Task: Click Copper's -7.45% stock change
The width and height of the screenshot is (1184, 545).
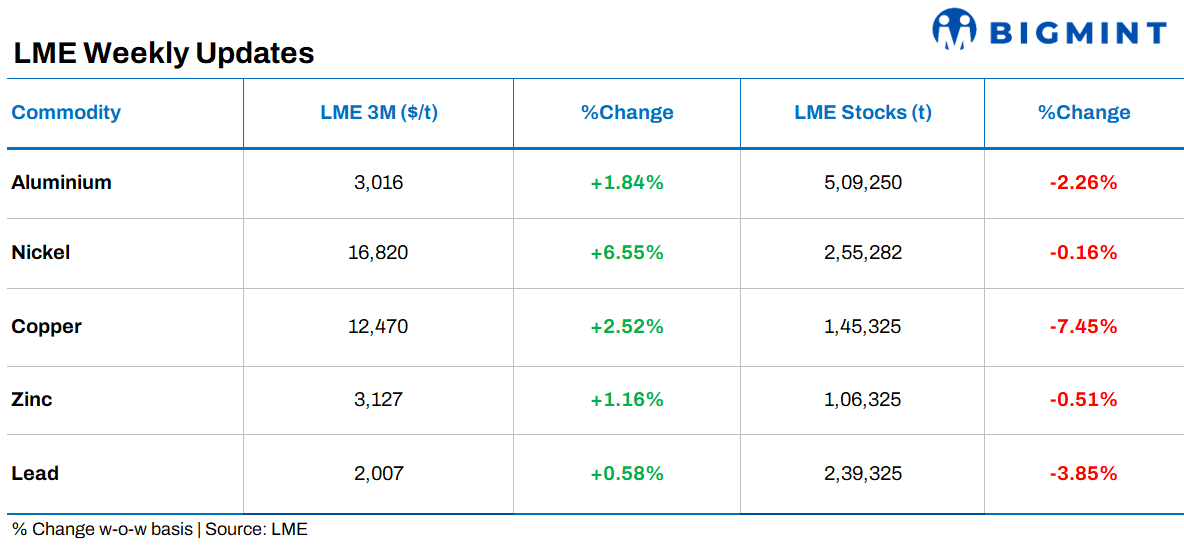Action: 1083,326
